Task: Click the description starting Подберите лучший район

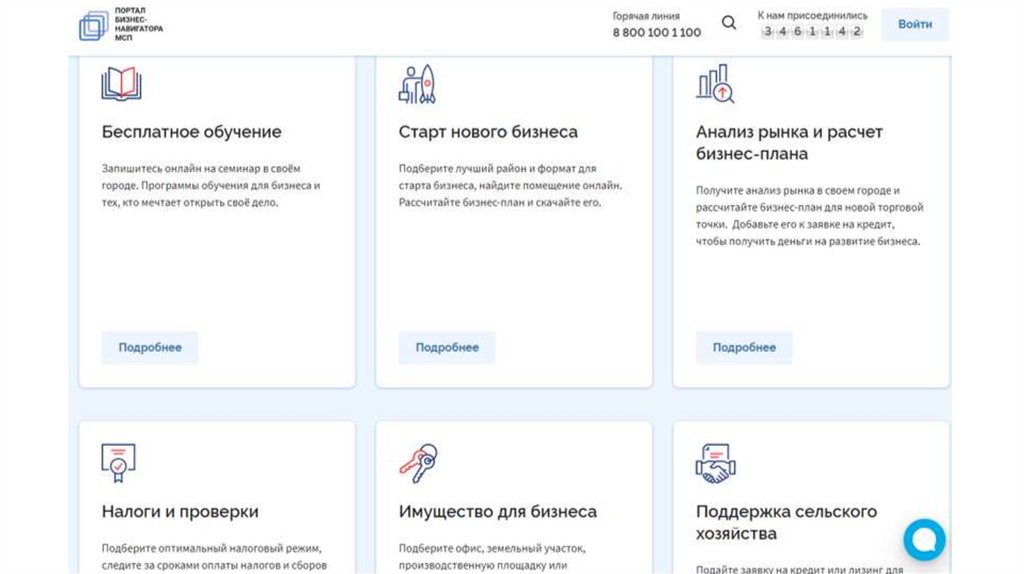Action: click(x=510, y=185)
